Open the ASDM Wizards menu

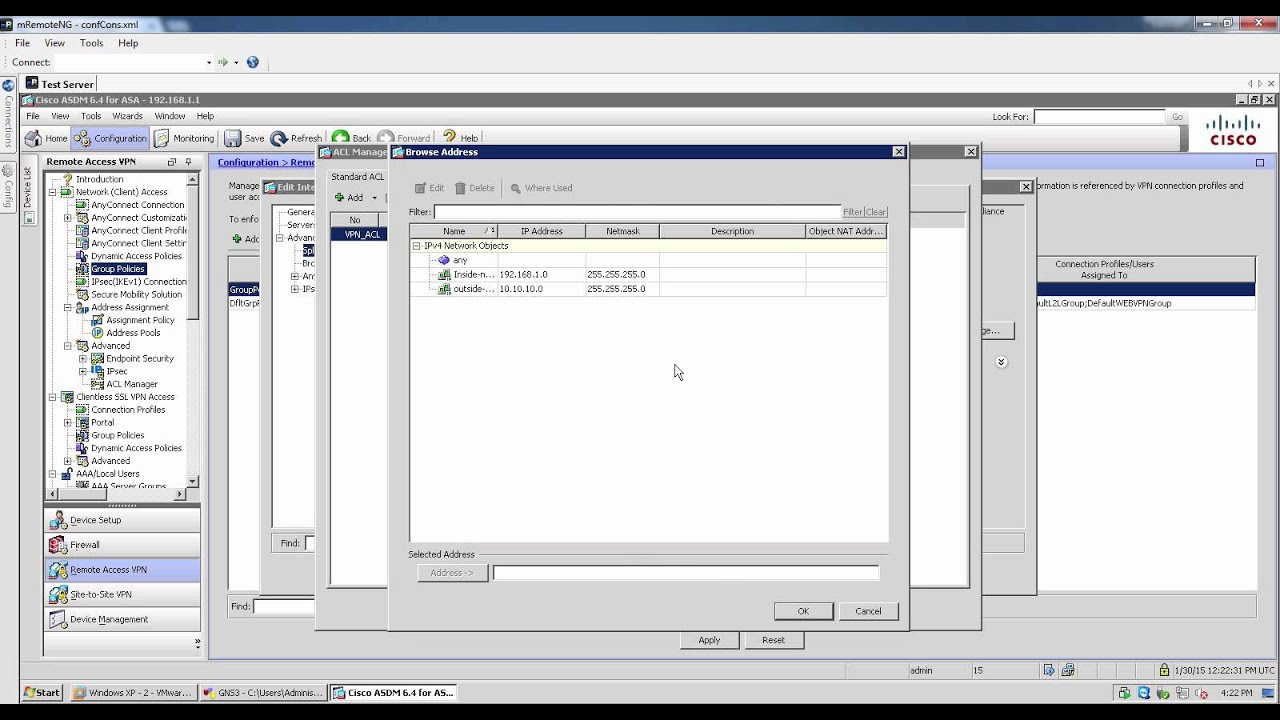(127, 116)
